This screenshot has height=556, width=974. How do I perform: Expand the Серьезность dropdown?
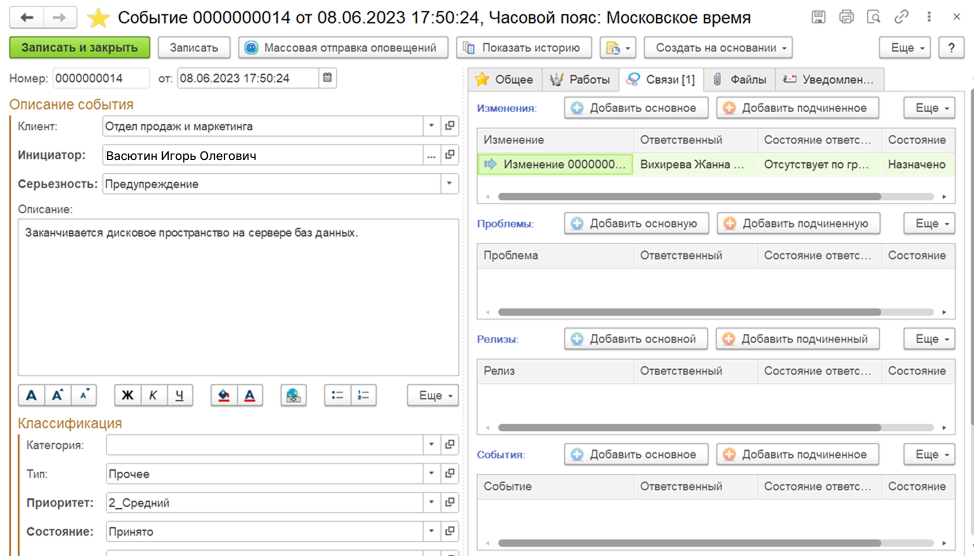pos(450,184)
